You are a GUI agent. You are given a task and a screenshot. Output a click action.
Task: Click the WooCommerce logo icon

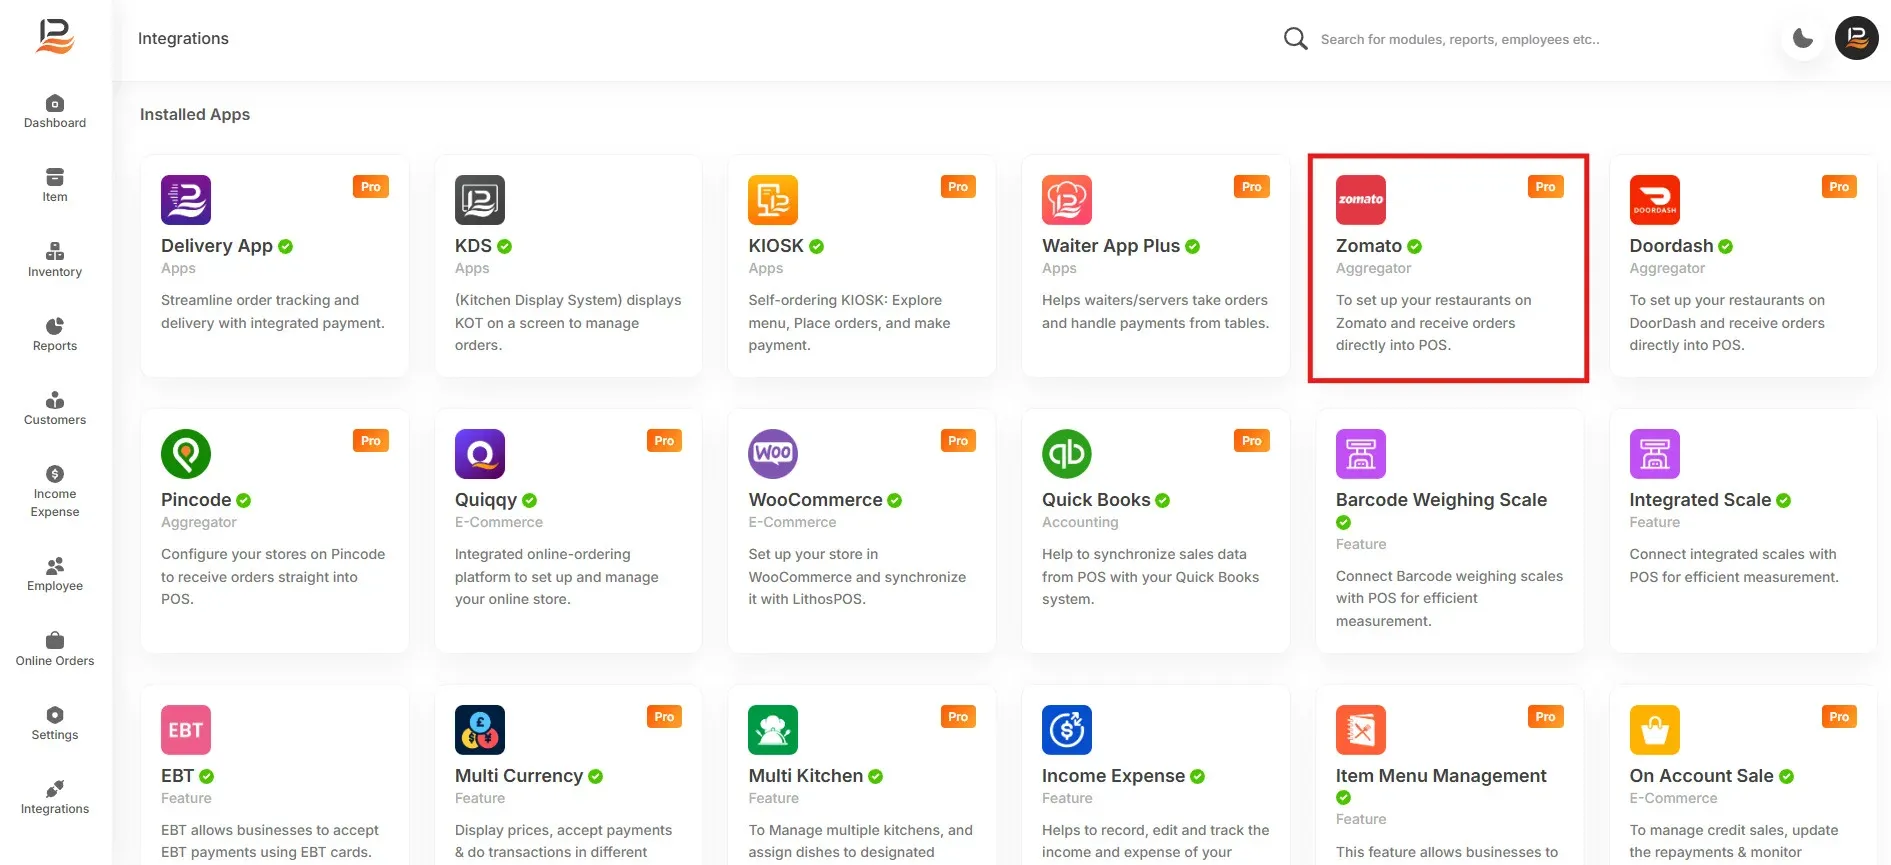[x=773, y=454]
